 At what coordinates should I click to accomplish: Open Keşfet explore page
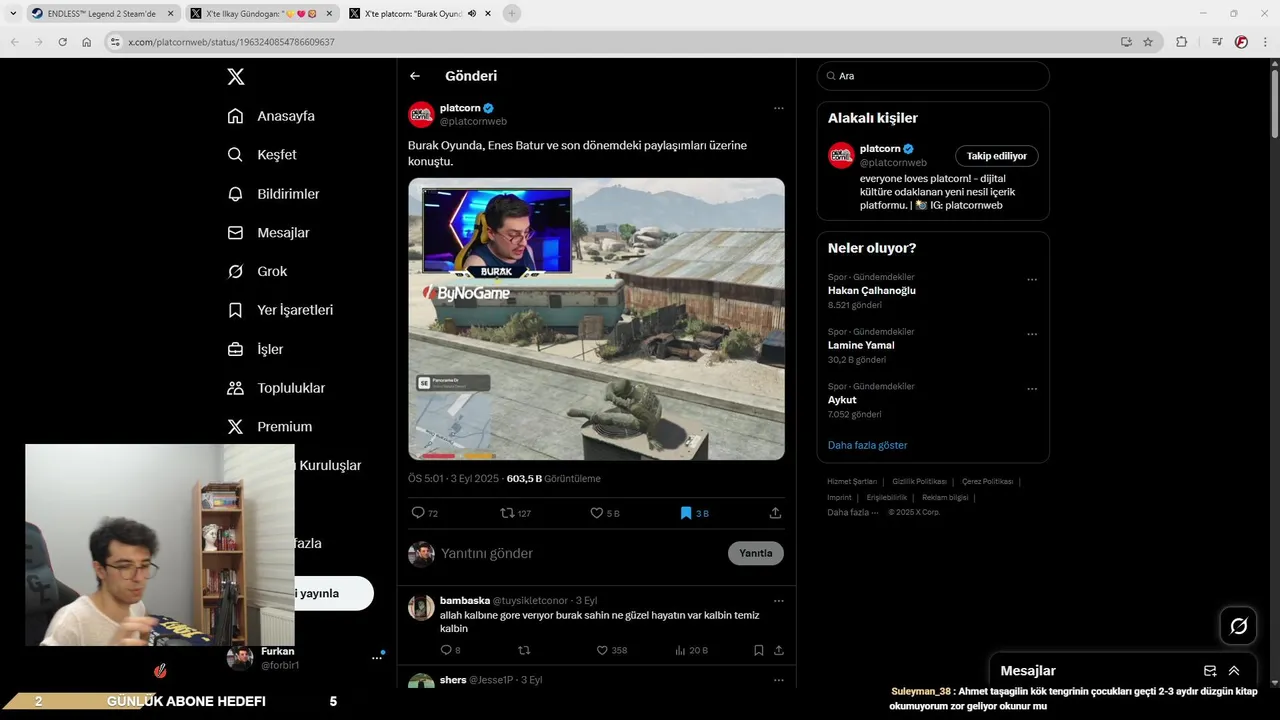[x=262, y=155]
